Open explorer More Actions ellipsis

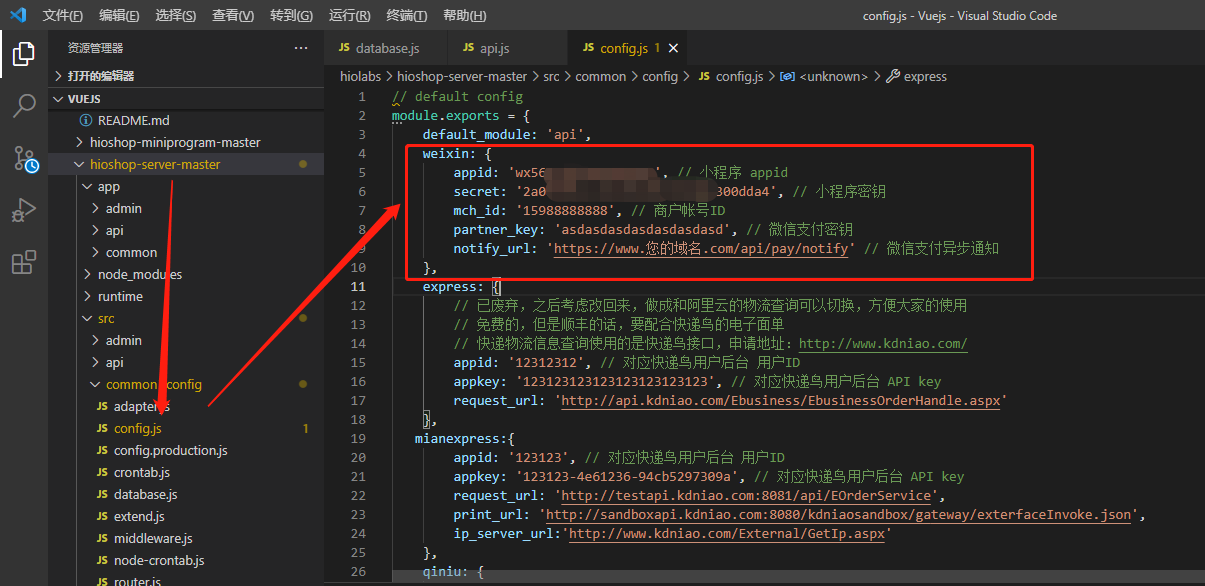tap(301, 48)
